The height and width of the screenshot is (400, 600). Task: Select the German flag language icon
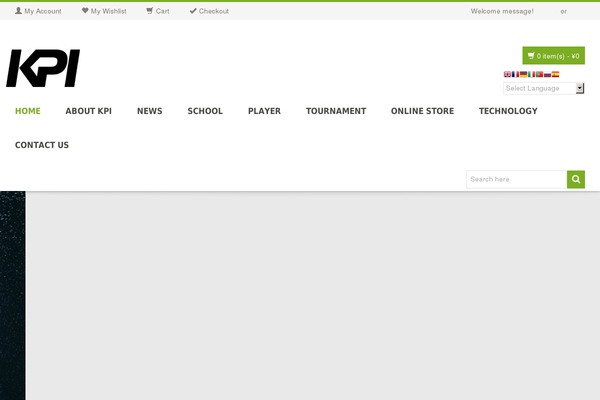pos(523,74)
